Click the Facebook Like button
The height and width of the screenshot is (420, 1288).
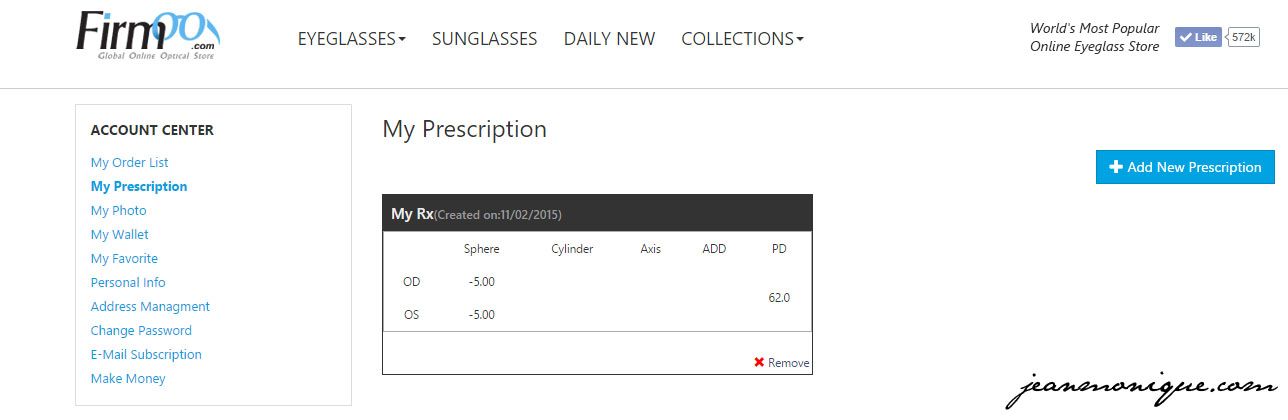point(1198,37)
